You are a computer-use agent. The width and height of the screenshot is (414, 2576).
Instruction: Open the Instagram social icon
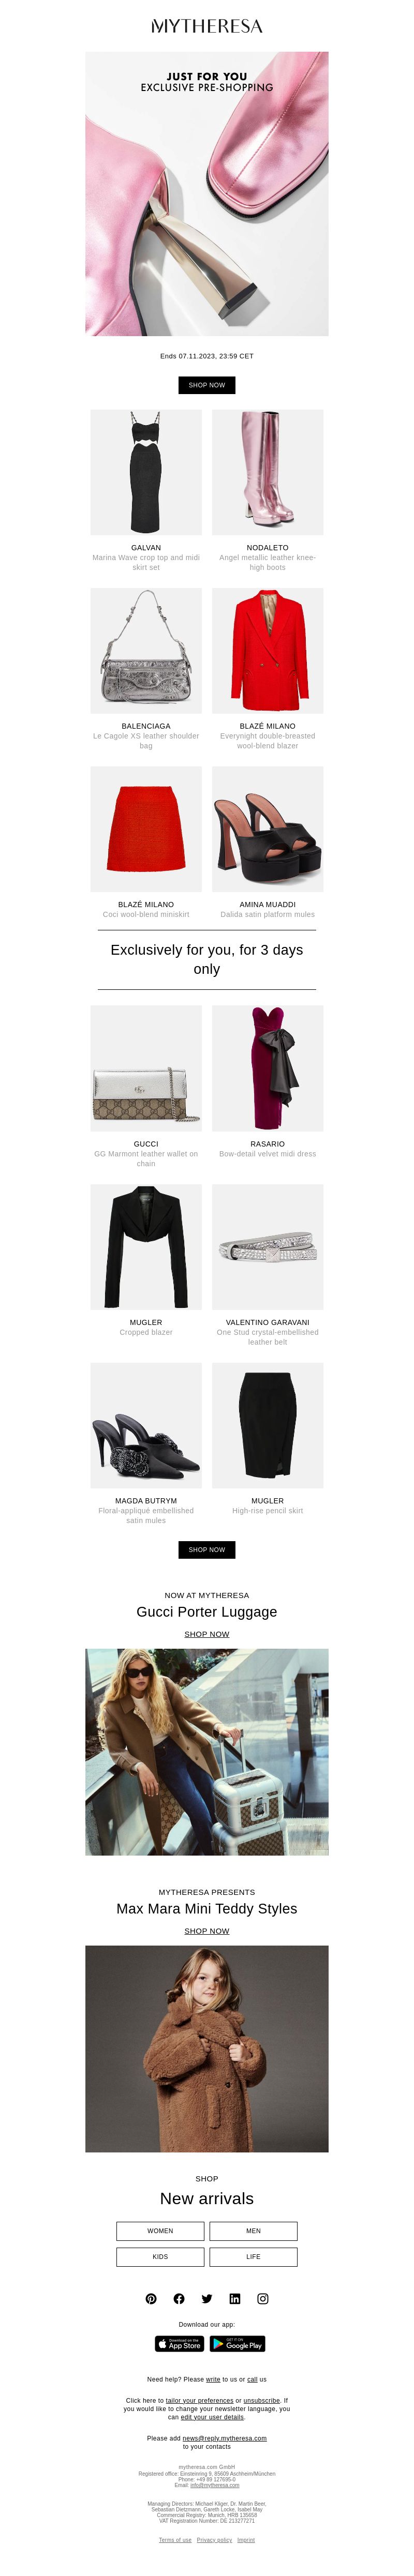(x=263, y=2298)
